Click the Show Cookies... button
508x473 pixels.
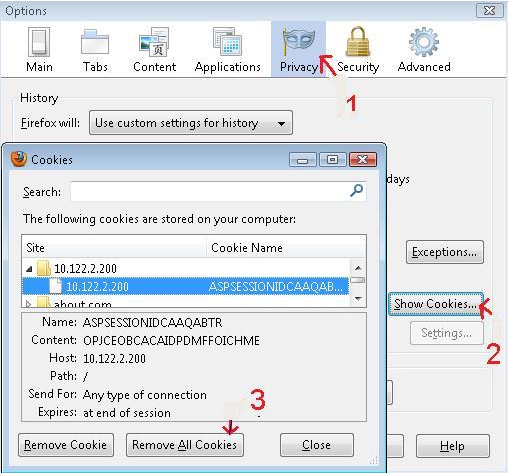coord(435,304)
